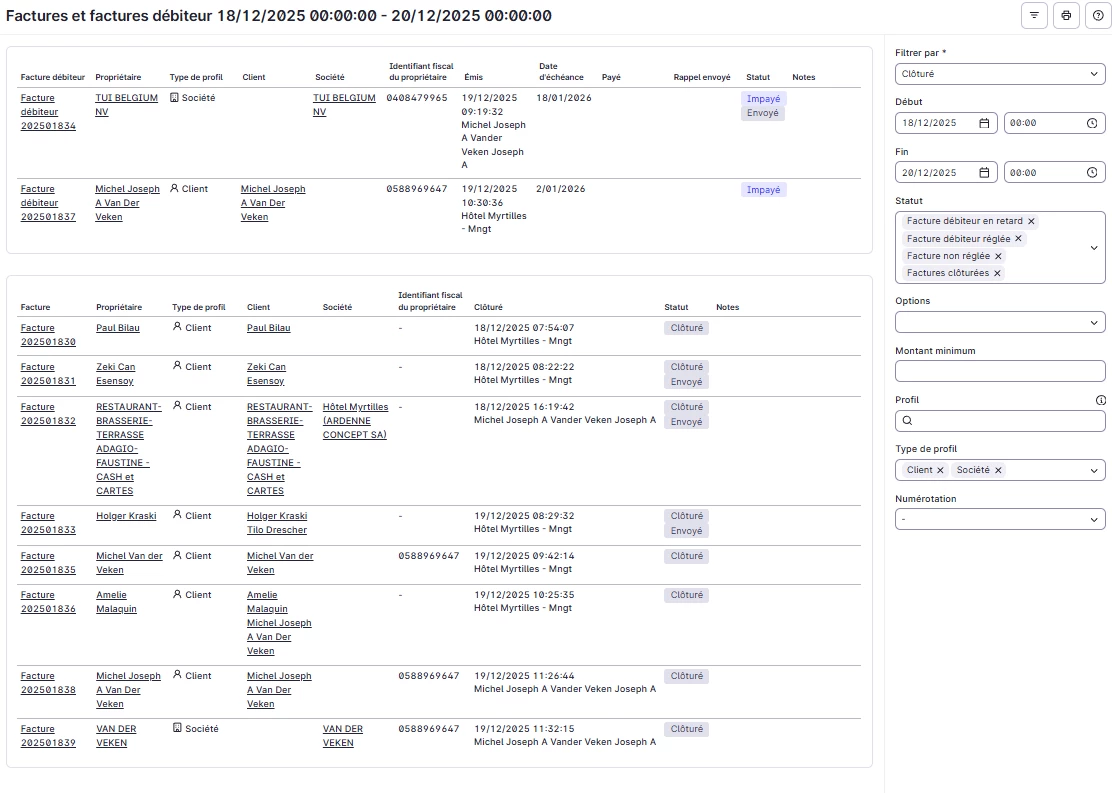Open the Options dropdown

pos(1000,322)
